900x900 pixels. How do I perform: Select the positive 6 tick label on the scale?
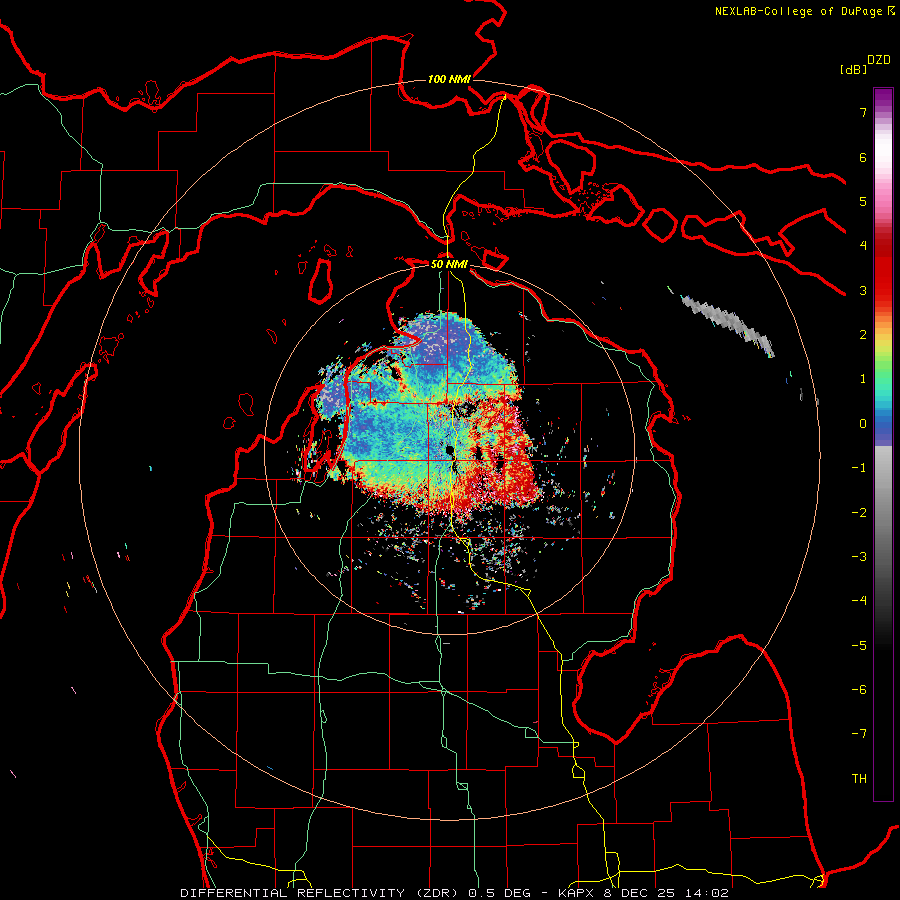click(863, 157)
